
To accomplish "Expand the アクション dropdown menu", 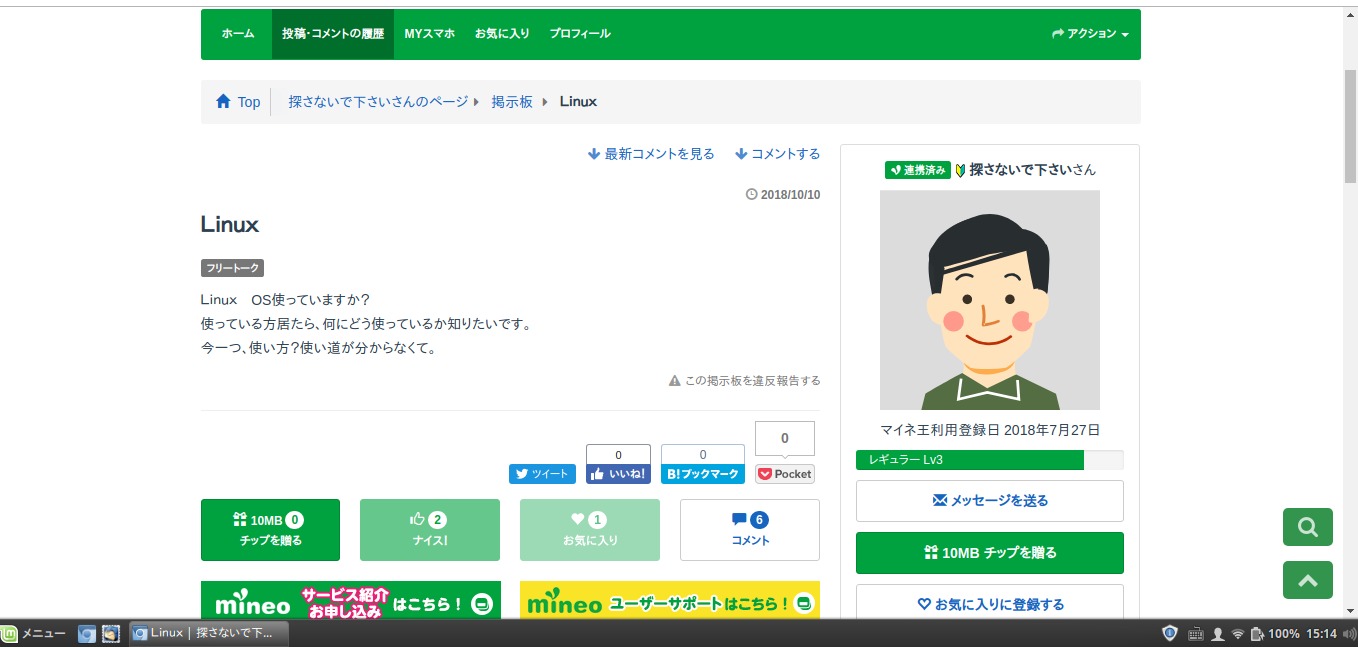I will (x=1090, y=34).
